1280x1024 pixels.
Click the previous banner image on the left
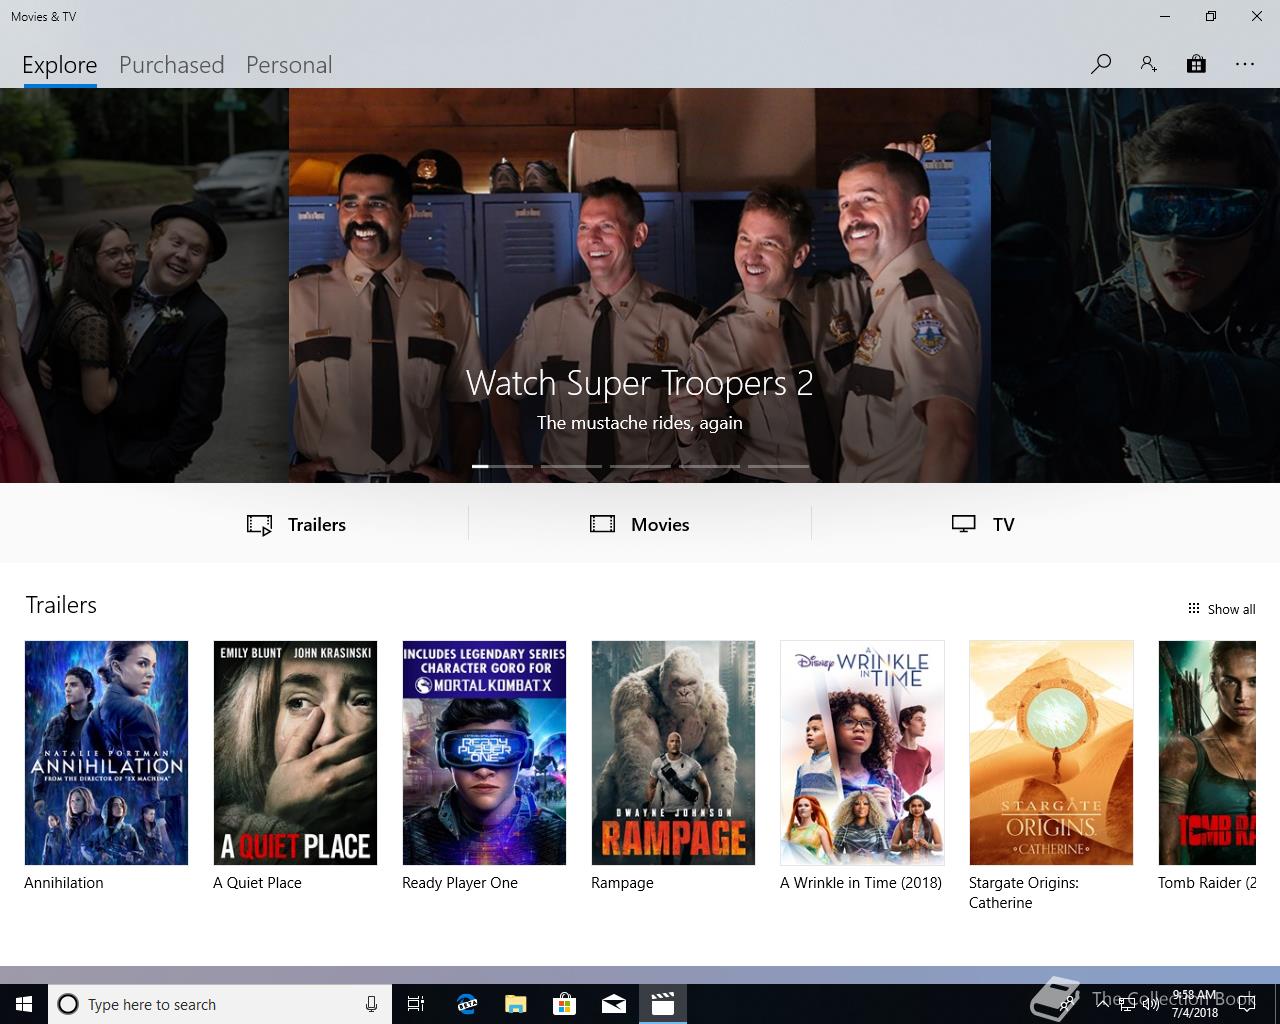pos(144,285)
